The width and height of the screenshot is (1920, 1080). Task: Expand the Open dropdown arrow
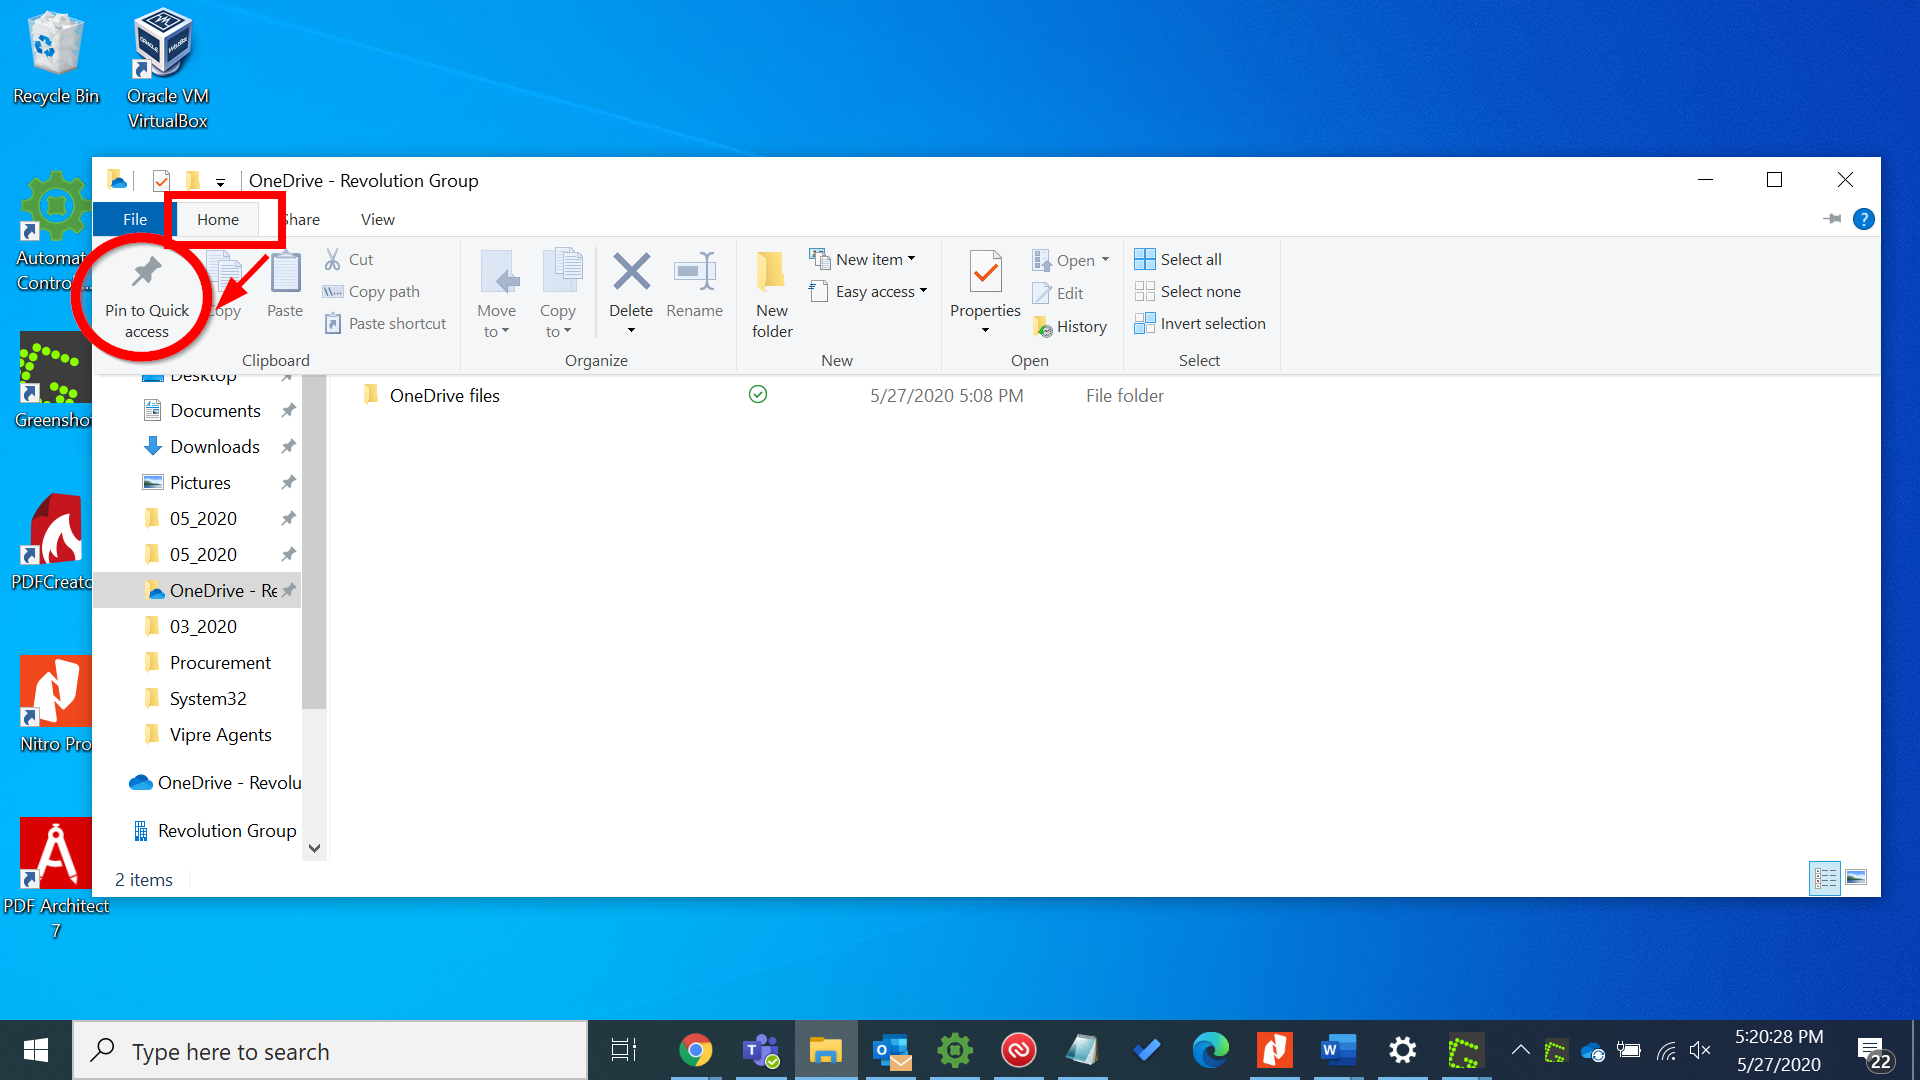pos(1105,260)
